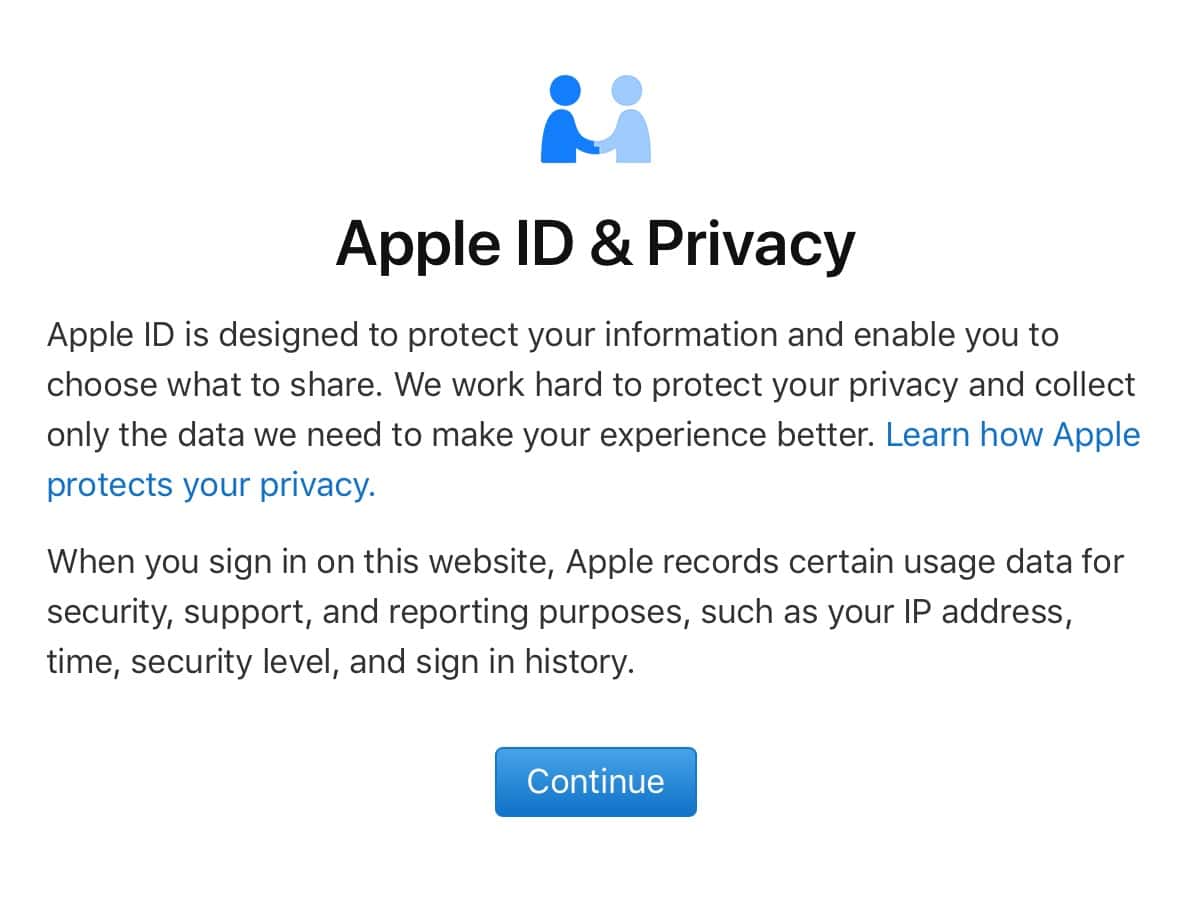
Task: Click the blue privacy link's second line
Action: coord(210,485)
